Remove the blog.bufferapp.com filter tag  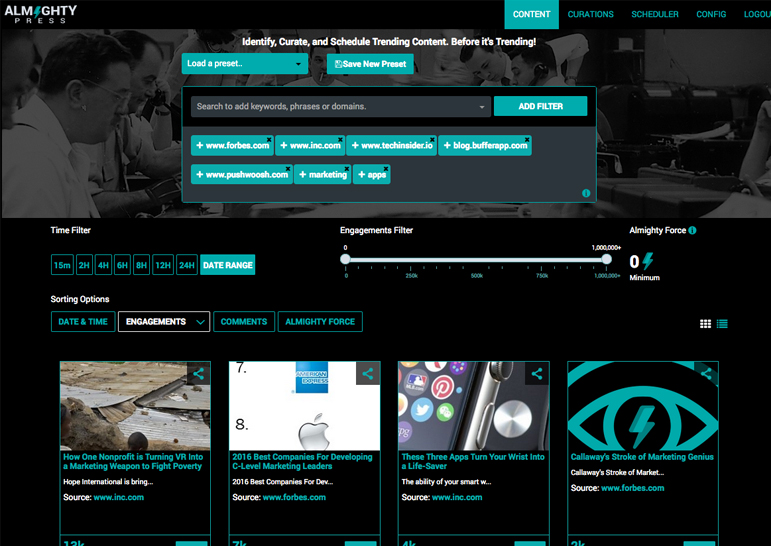click(x=527, y=140)
